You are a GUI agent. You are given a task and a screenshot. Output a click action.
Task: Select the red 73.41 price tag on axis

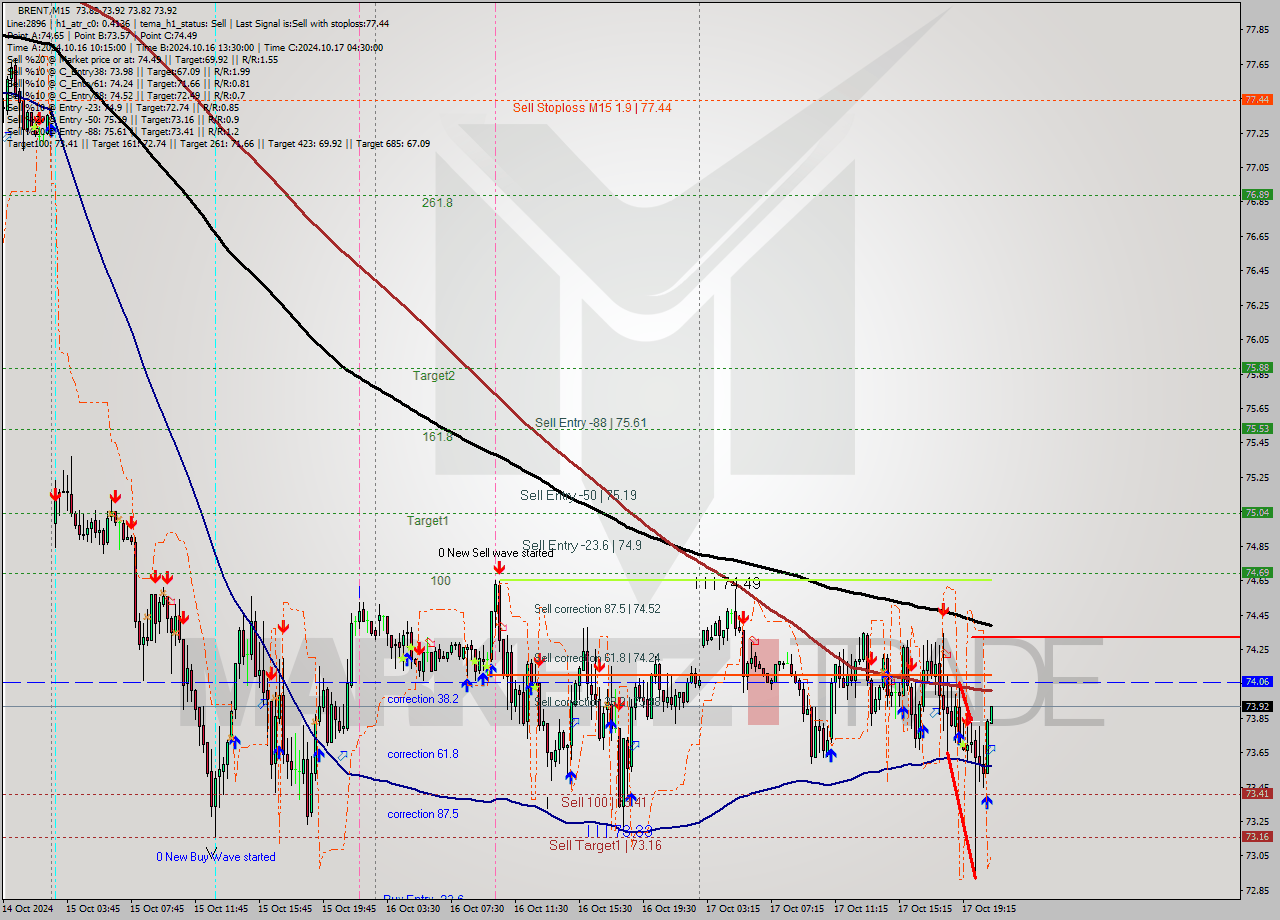tap(1257, 794)
